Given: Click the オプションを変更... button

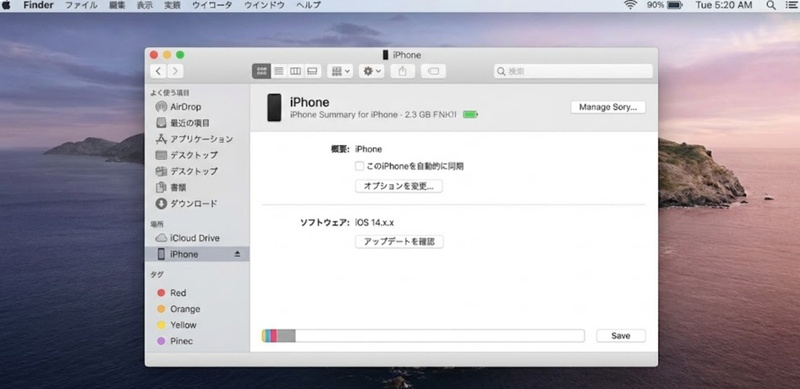Looking at the screenshot, I should point(398,186).
